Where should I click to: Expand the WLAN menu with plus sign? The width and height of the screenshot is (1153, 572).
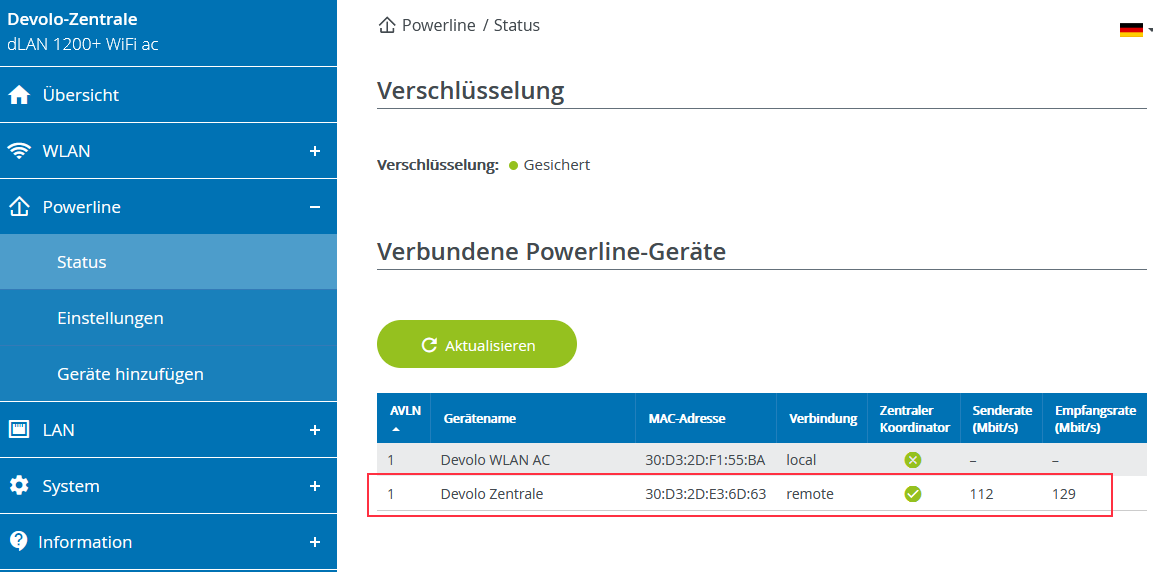pyautogui.click(x=315, y=151)
